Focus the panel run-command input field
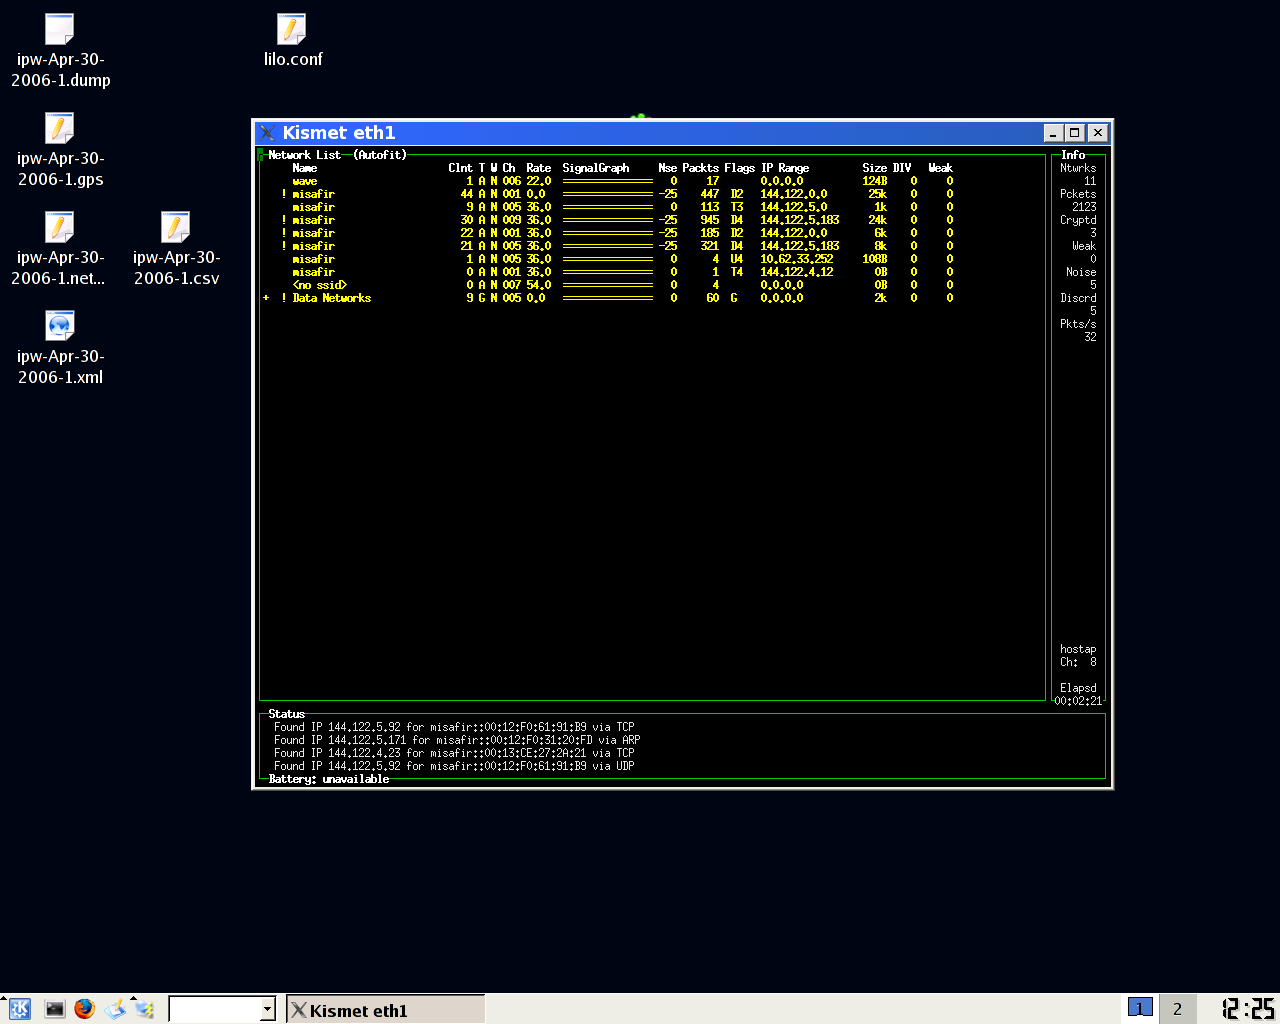This screenshot has height=1024, width=1280. pos(214,1010)
